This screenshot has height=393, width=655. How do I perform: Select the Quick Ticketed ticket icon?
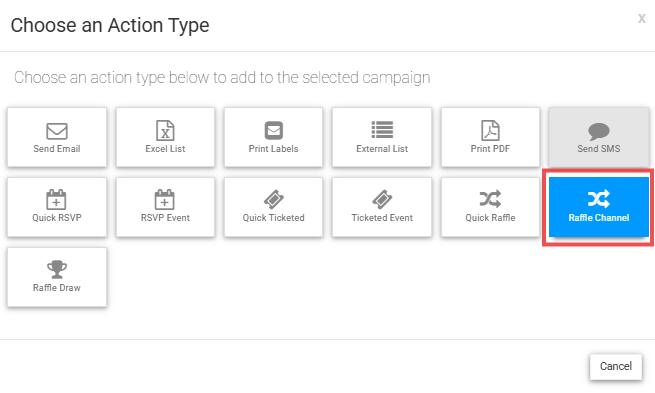point(274,199)
